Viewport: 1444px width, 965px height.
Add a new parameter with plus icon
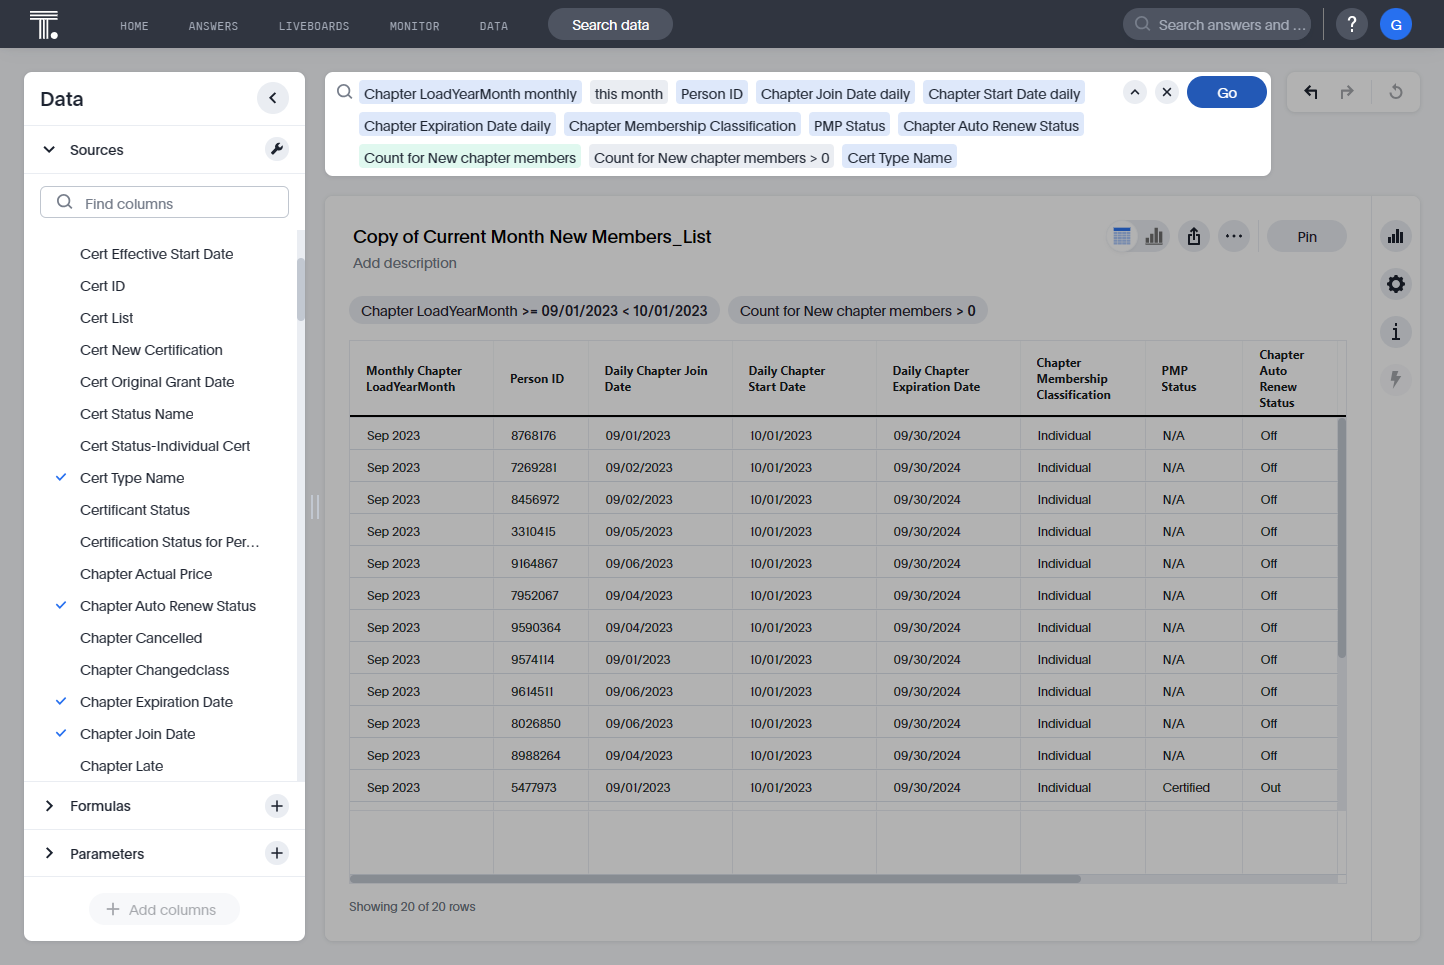(x=277, y=853)
